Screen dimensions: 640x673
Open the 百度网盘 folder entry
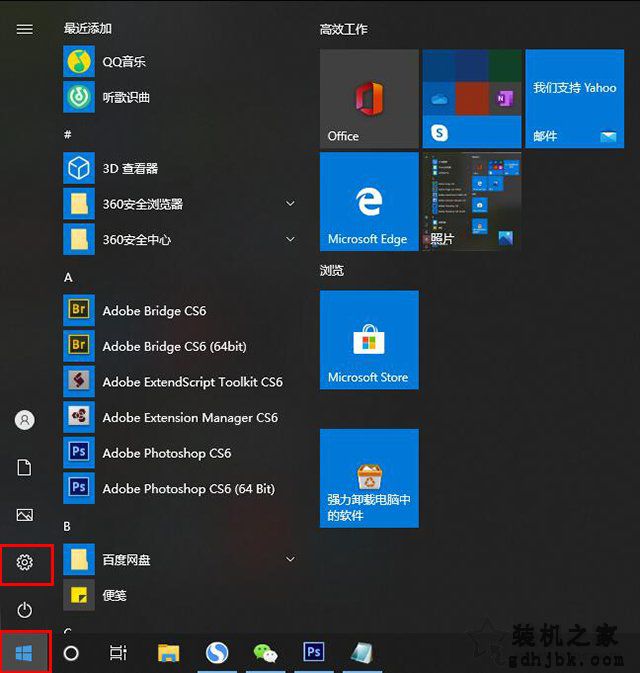179,560
